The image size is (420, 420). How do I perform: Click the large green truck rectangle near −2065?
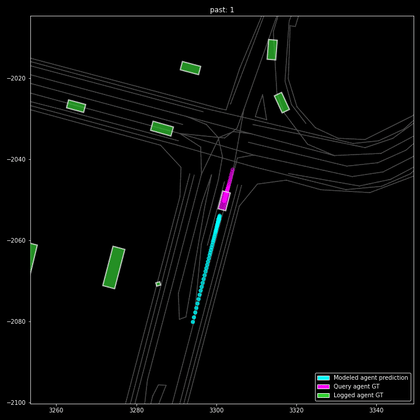(114, 267)
